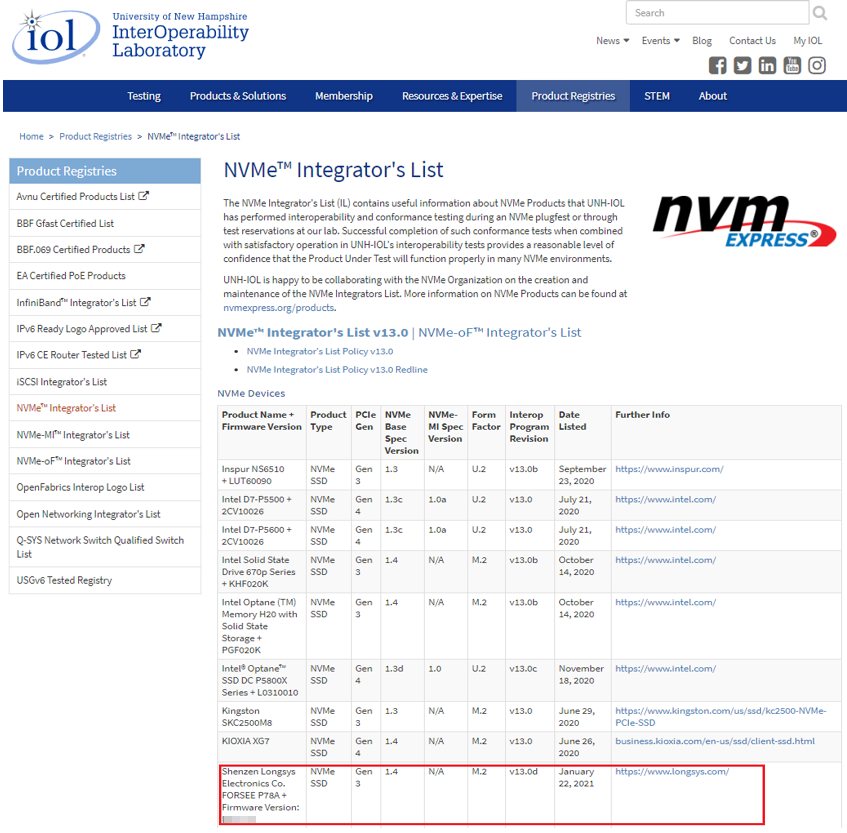Open OpenFabrics Interop Logo List
Viewport: 847px width, 833px height.
(x=105, y=487)
